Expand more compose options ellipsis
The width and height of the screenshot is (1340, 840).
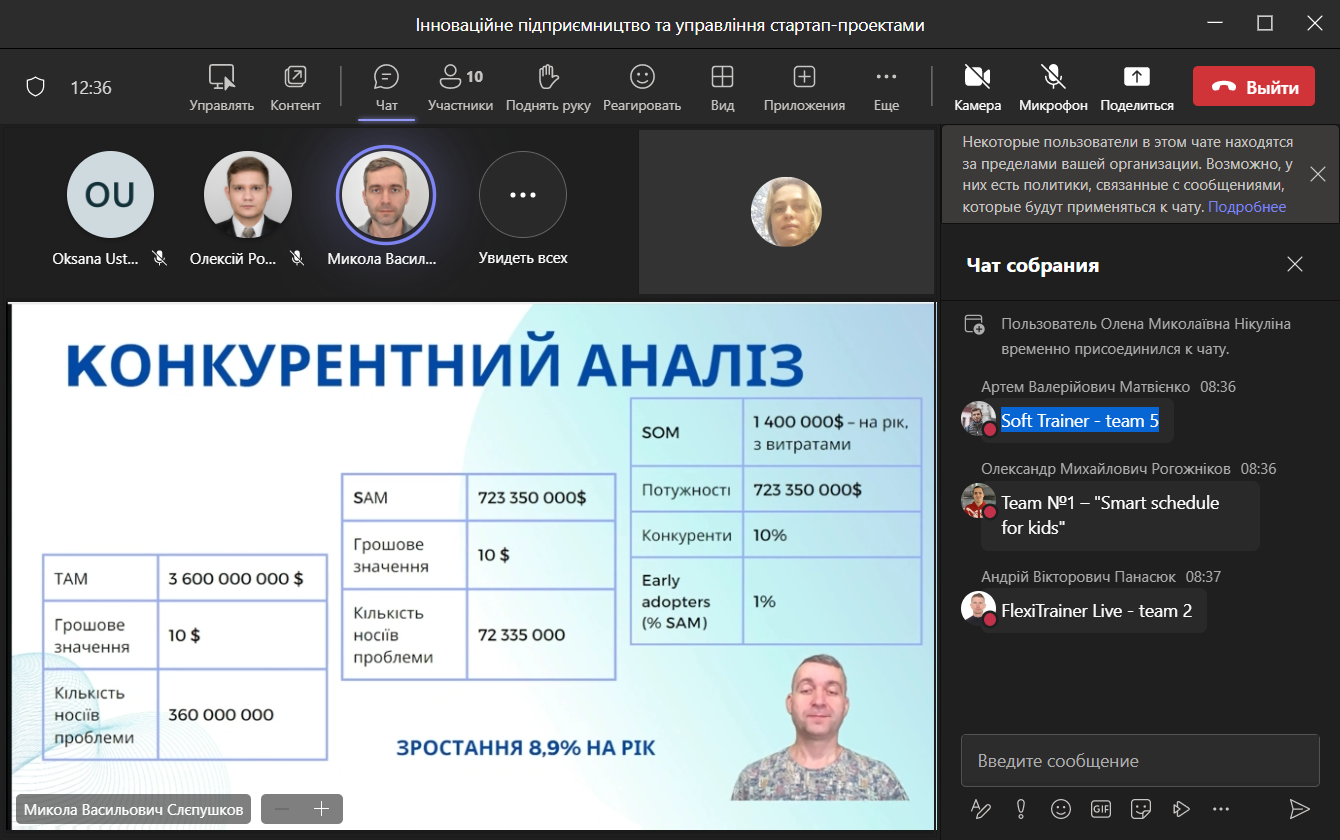pyautogui.click(x=1220, y=809)
